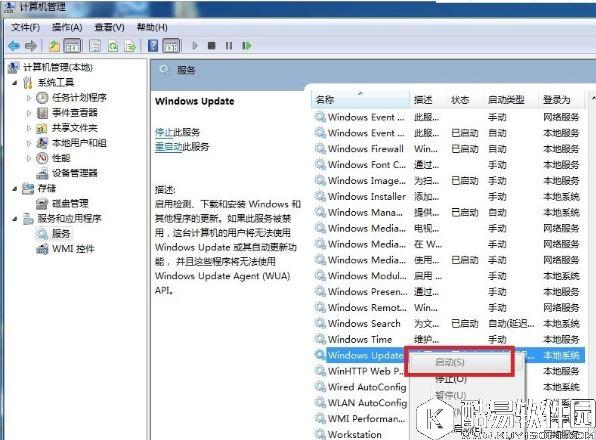Open the 帮助(H) menu
The width and height of the screenshot is (596, 440).
pos(152,27)
